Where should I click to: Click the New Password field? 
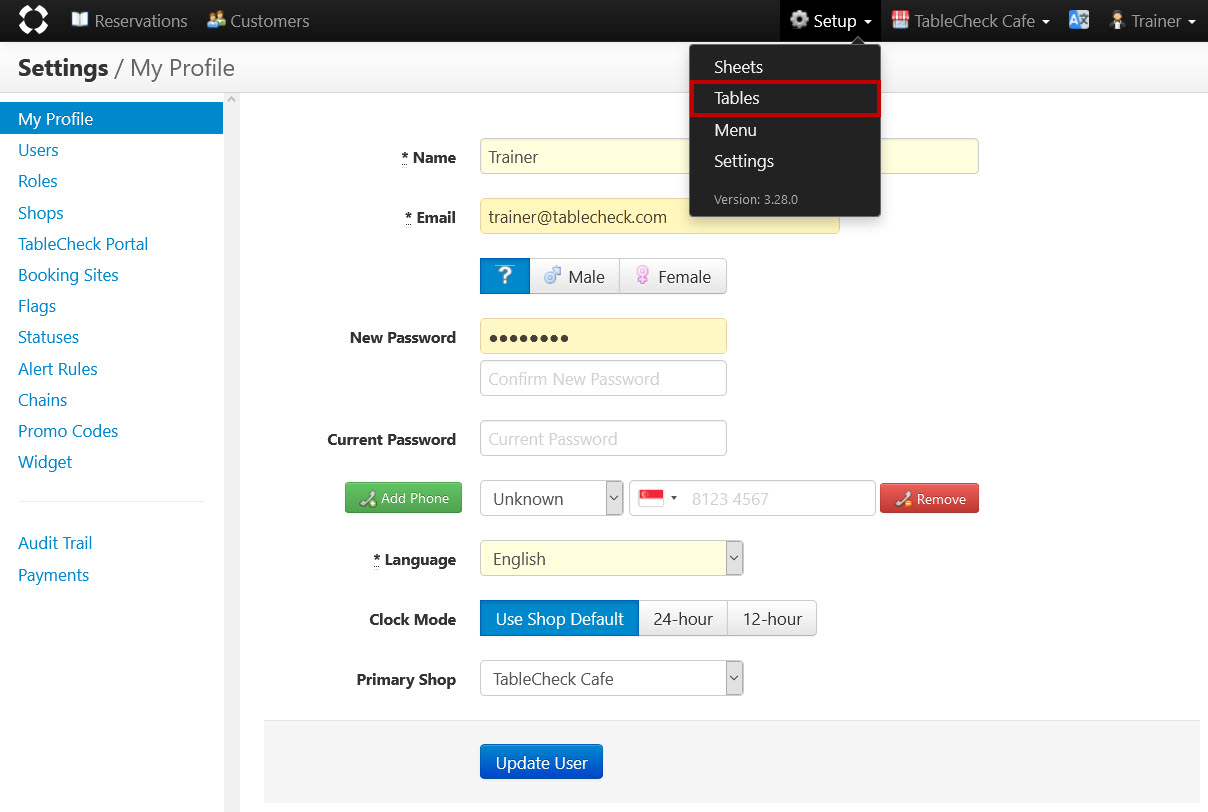pyautogui.click(x=603, y=336)
